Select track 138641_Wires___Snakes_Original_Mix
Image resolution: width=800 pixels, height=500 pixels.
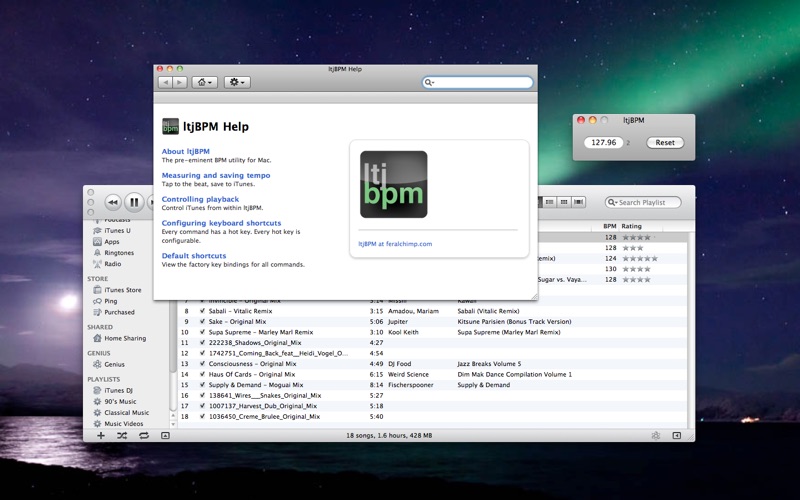[265, 395]
